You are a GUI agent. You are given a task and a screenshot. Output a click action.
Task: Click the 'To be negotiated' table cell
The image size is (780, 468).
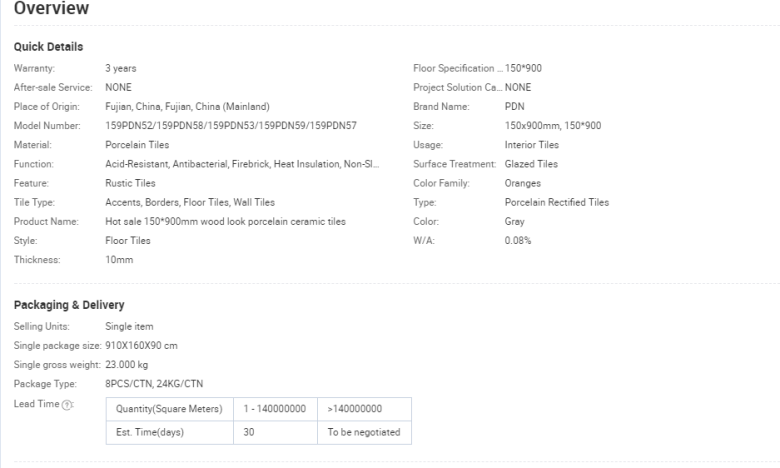(364, 432)
